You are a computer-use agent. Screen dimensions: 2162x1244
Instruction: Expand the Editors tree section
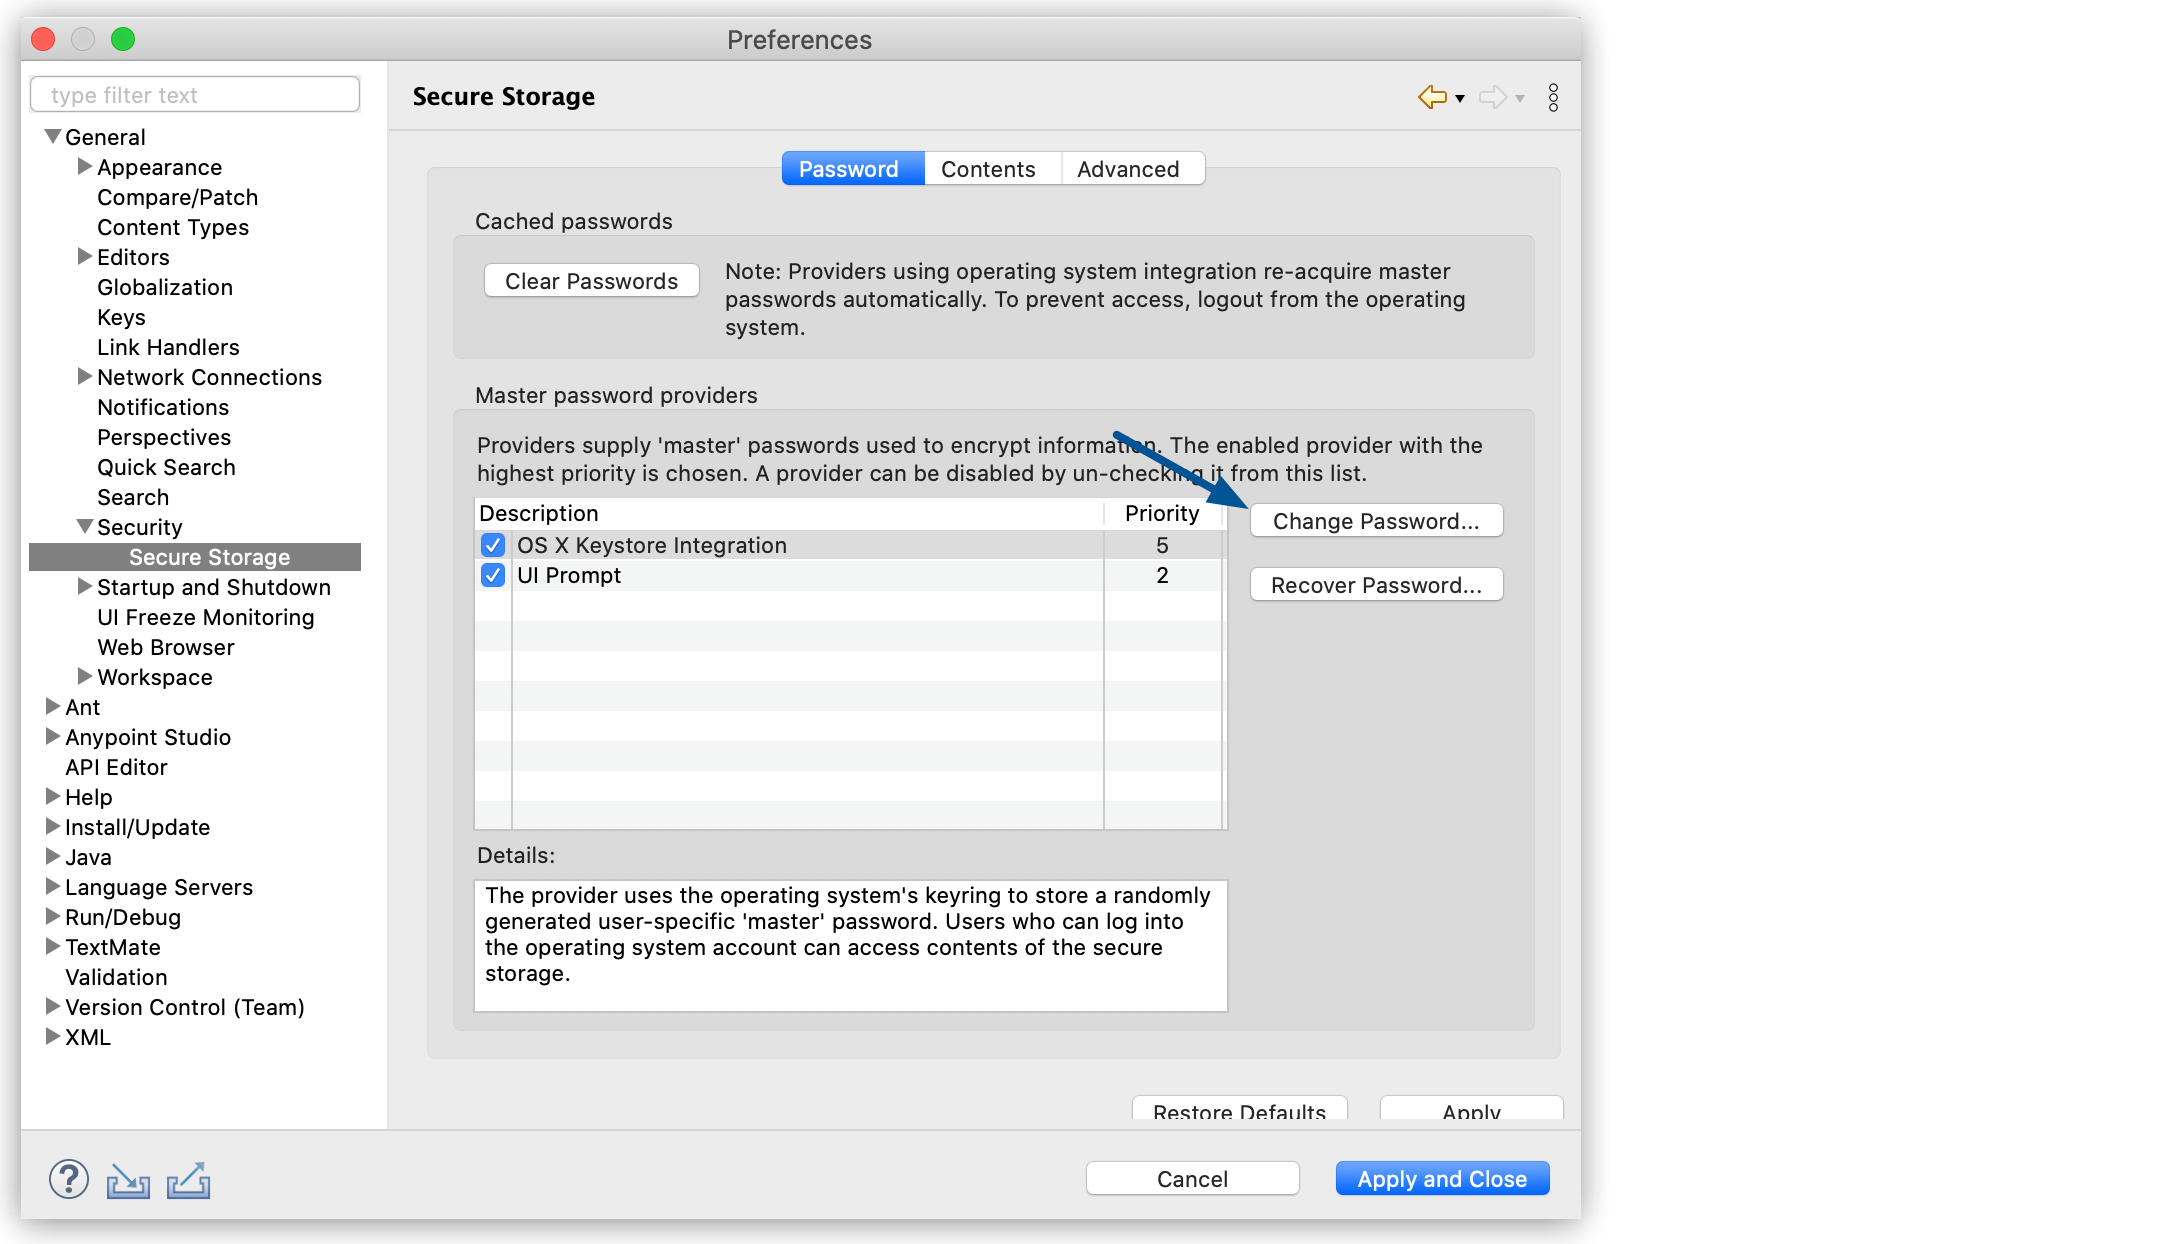coord(85,257)
